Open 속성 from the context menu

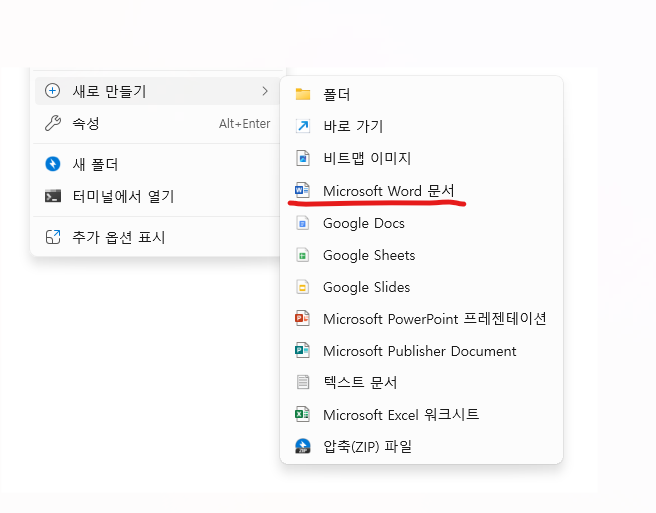coord(157,123)
